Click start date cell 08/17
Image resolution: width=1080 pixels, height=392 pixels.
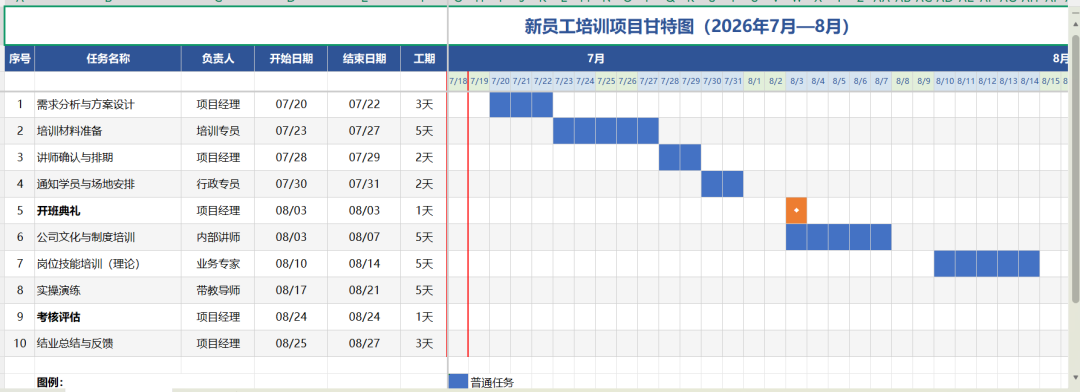click(x=291, y=290)
